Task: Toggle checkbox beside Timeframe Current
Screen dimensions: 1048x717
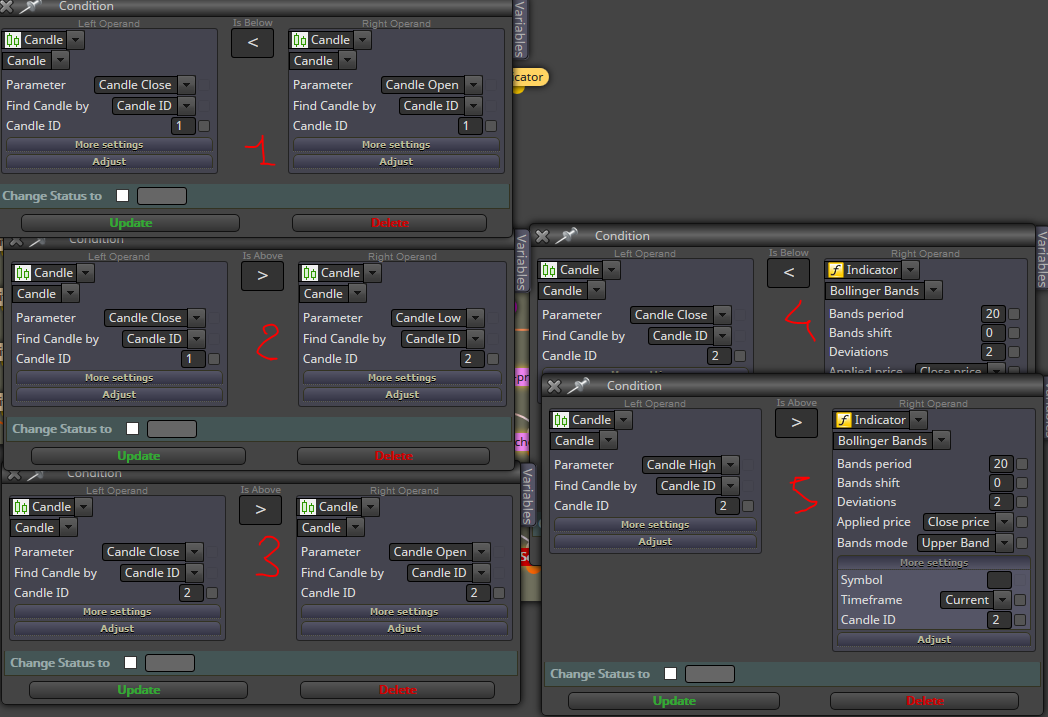Action: click(x=1020, y=600)
